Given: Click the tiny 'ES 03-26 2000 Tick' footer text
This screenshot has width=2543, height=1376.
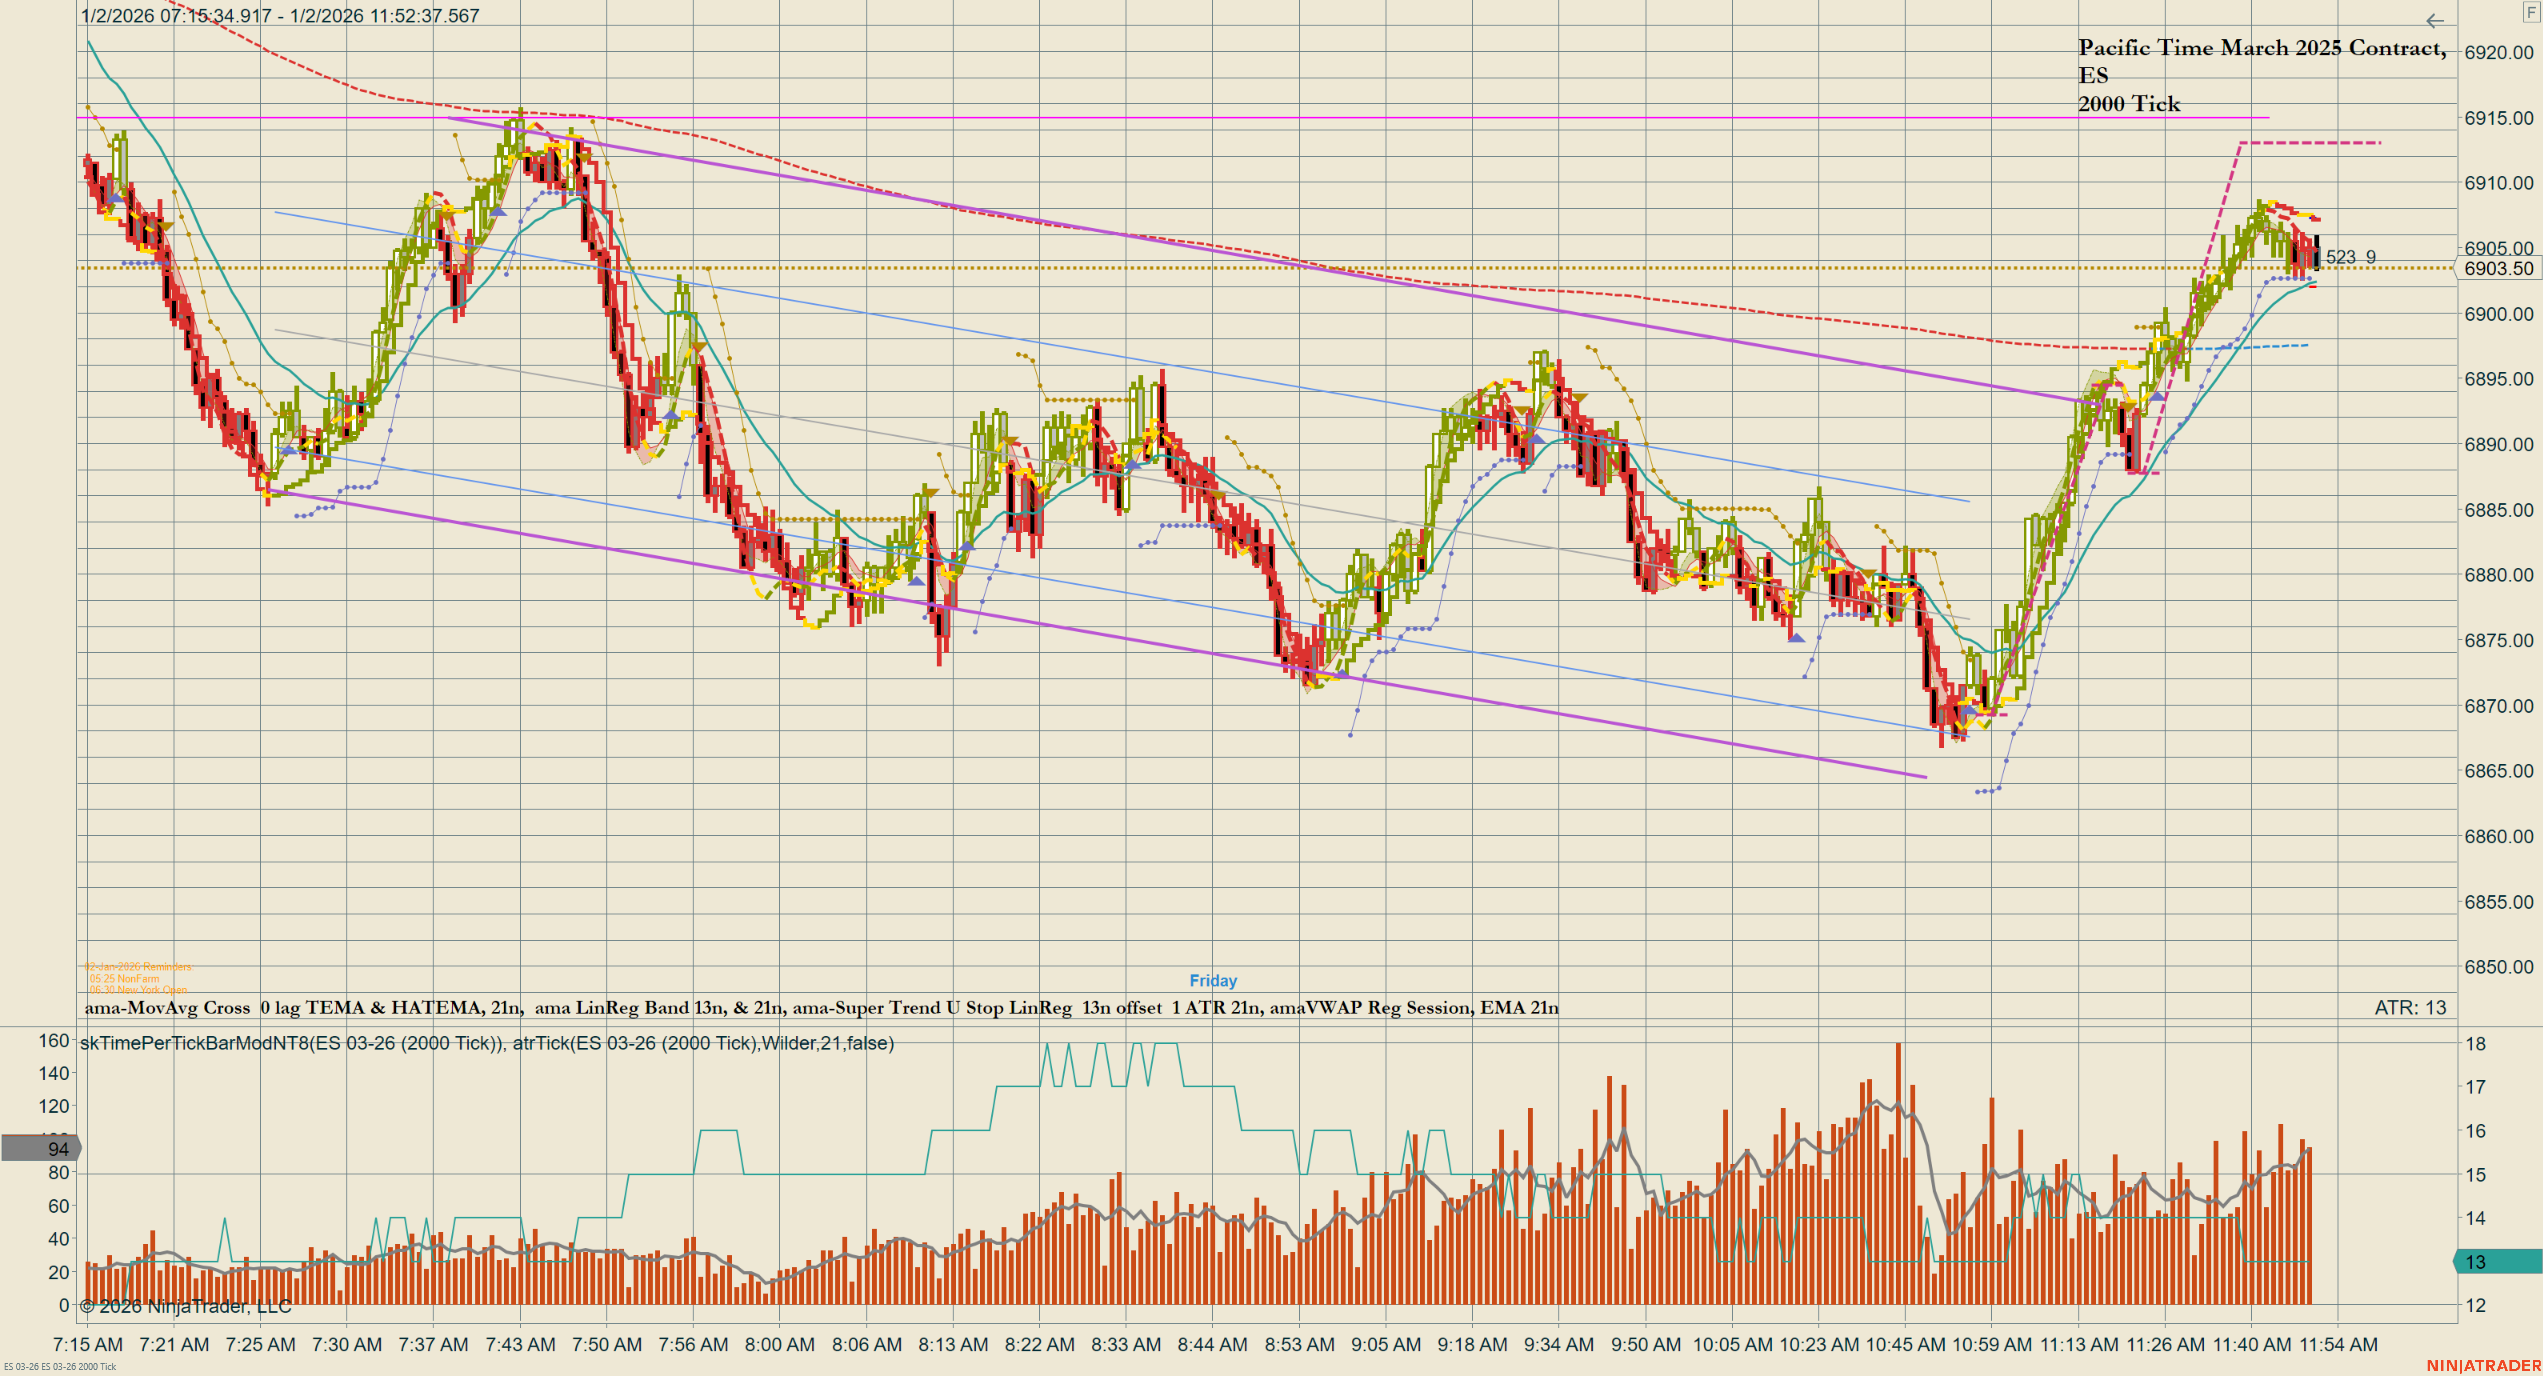Looking at the screenshot, I should point(60,1367).
